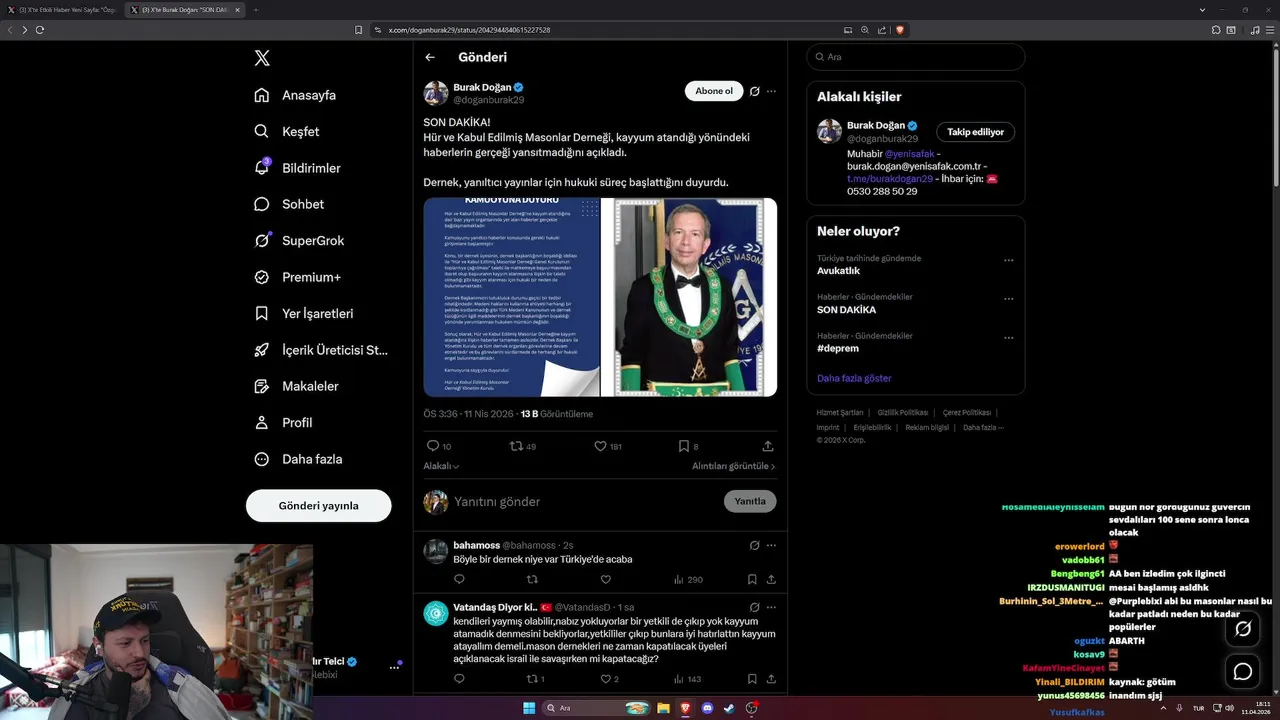The width and height of the screenshot is (1280, 720).
Task: Open Premium+ in the sidebar
Action: [x=298, y=277]
